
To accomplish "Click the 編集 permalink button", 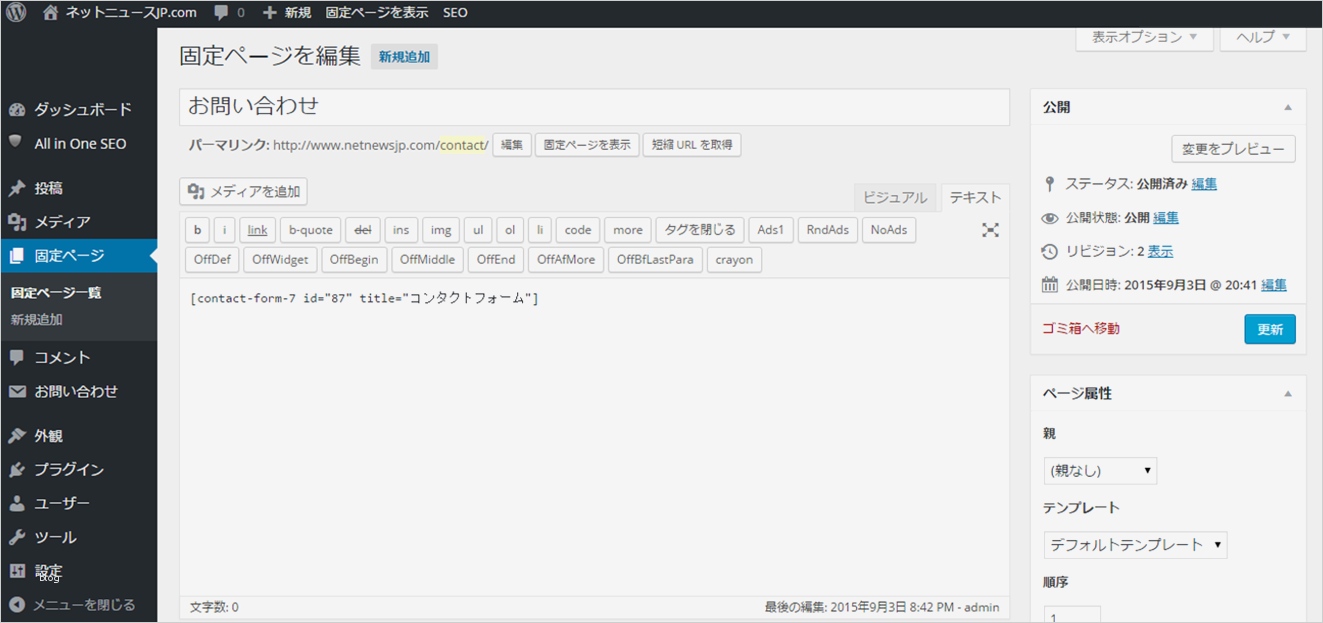I will pos(511,145).
